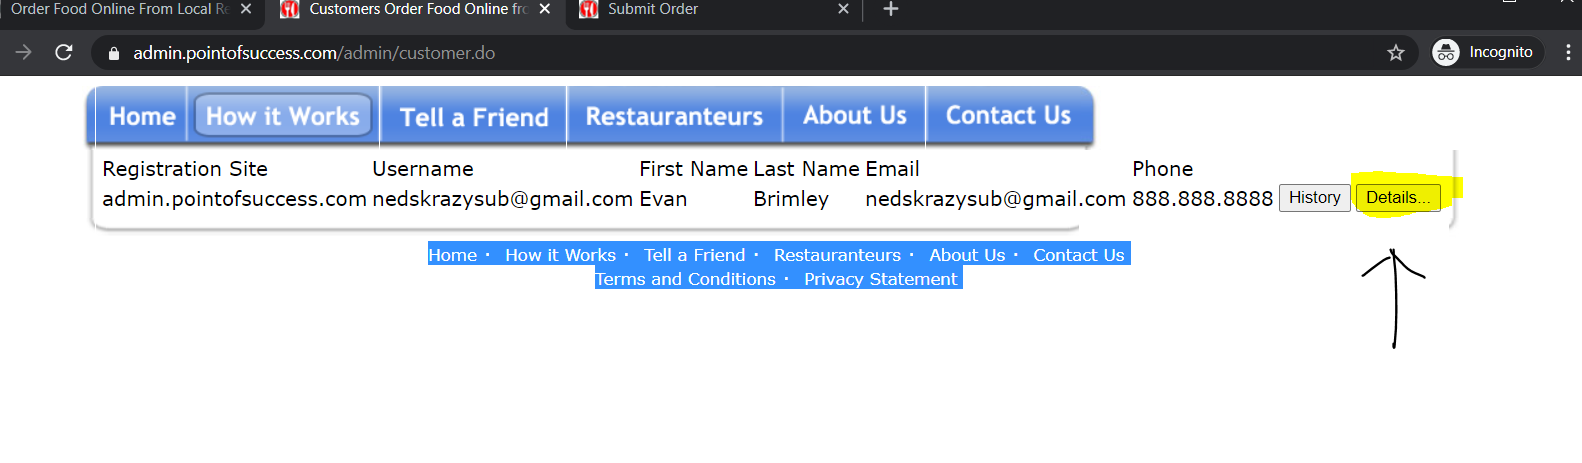Click the last name cell Brimley

(x=791, y=199)
